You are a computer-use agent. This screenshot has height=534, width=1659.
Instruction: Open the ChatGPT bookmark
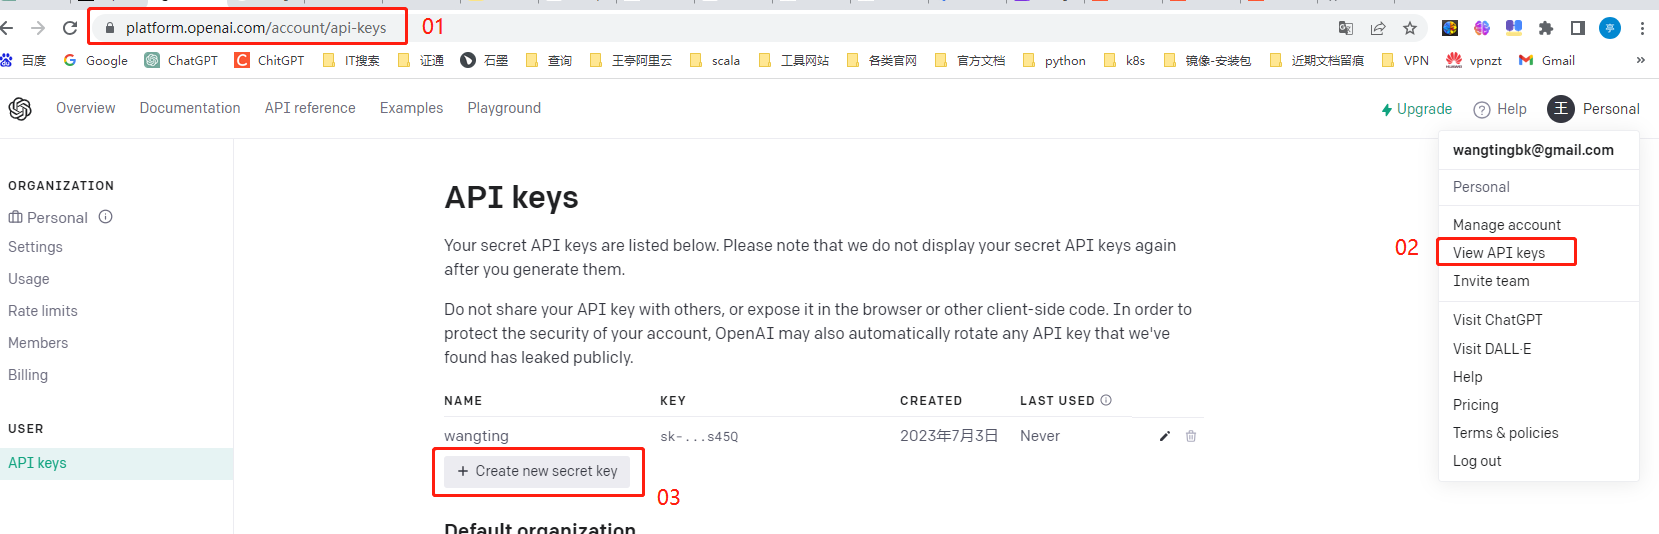coord(181,60)
